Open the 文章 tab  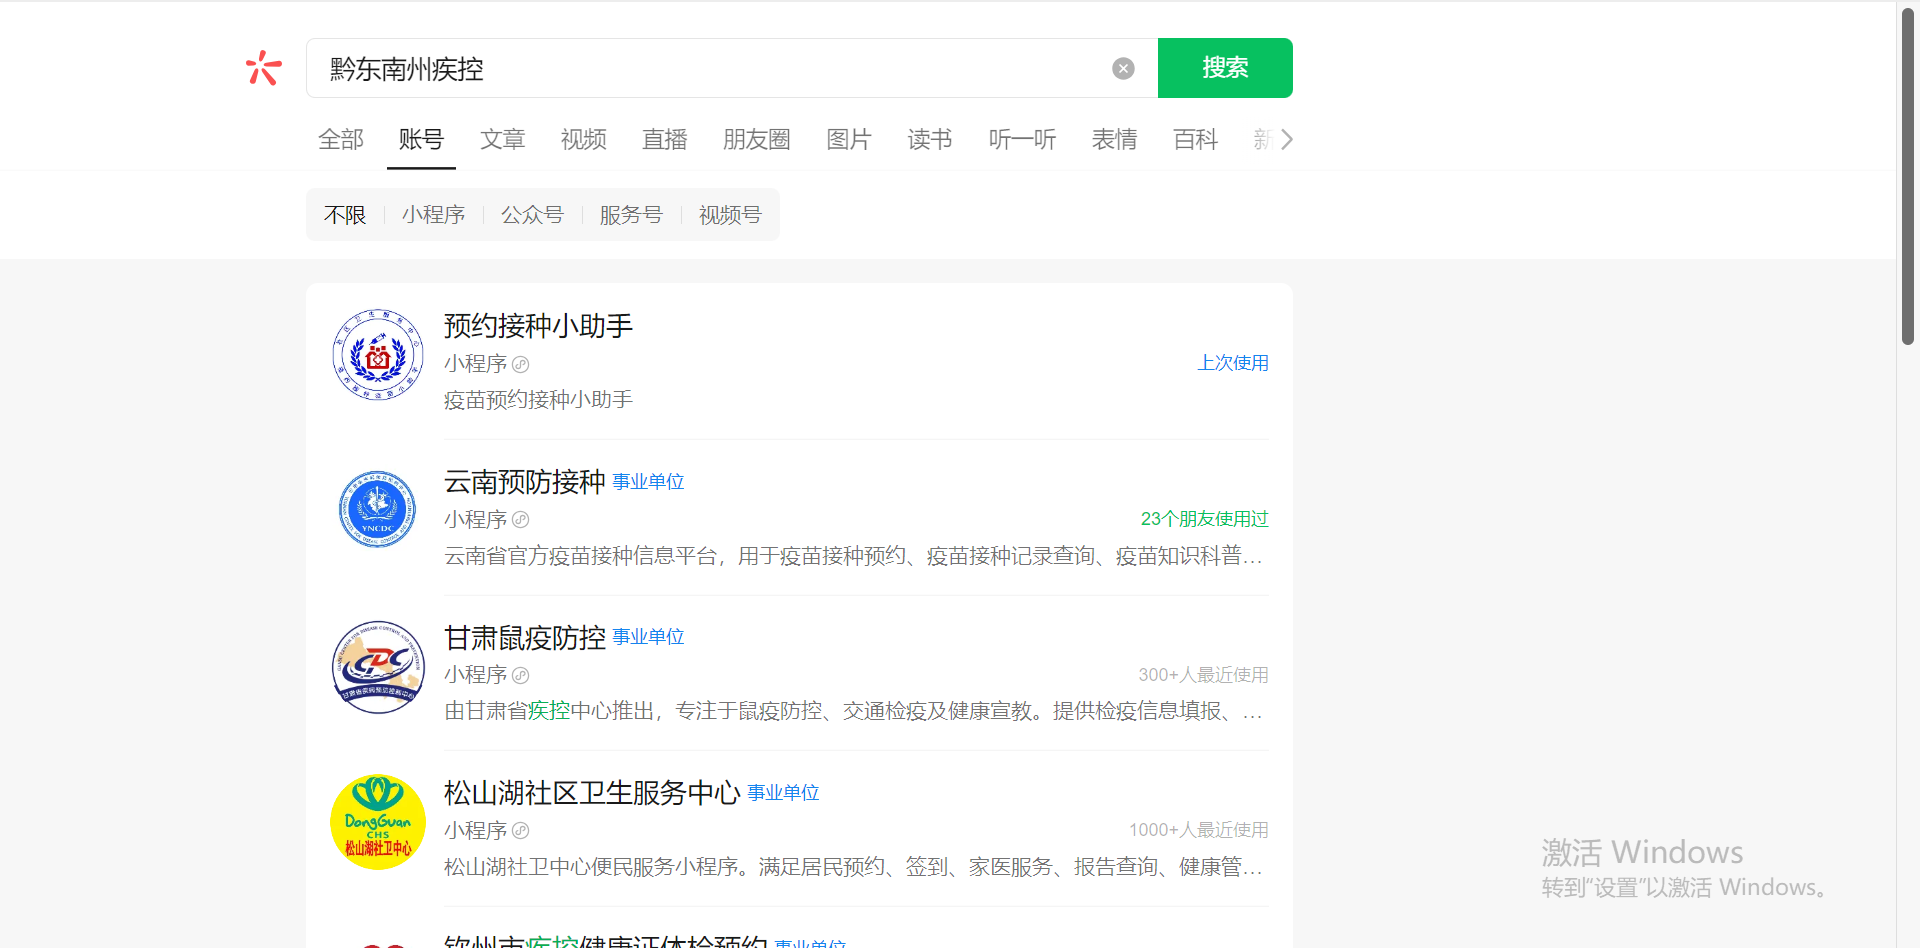pyautogui.click(x=502, y=139)
